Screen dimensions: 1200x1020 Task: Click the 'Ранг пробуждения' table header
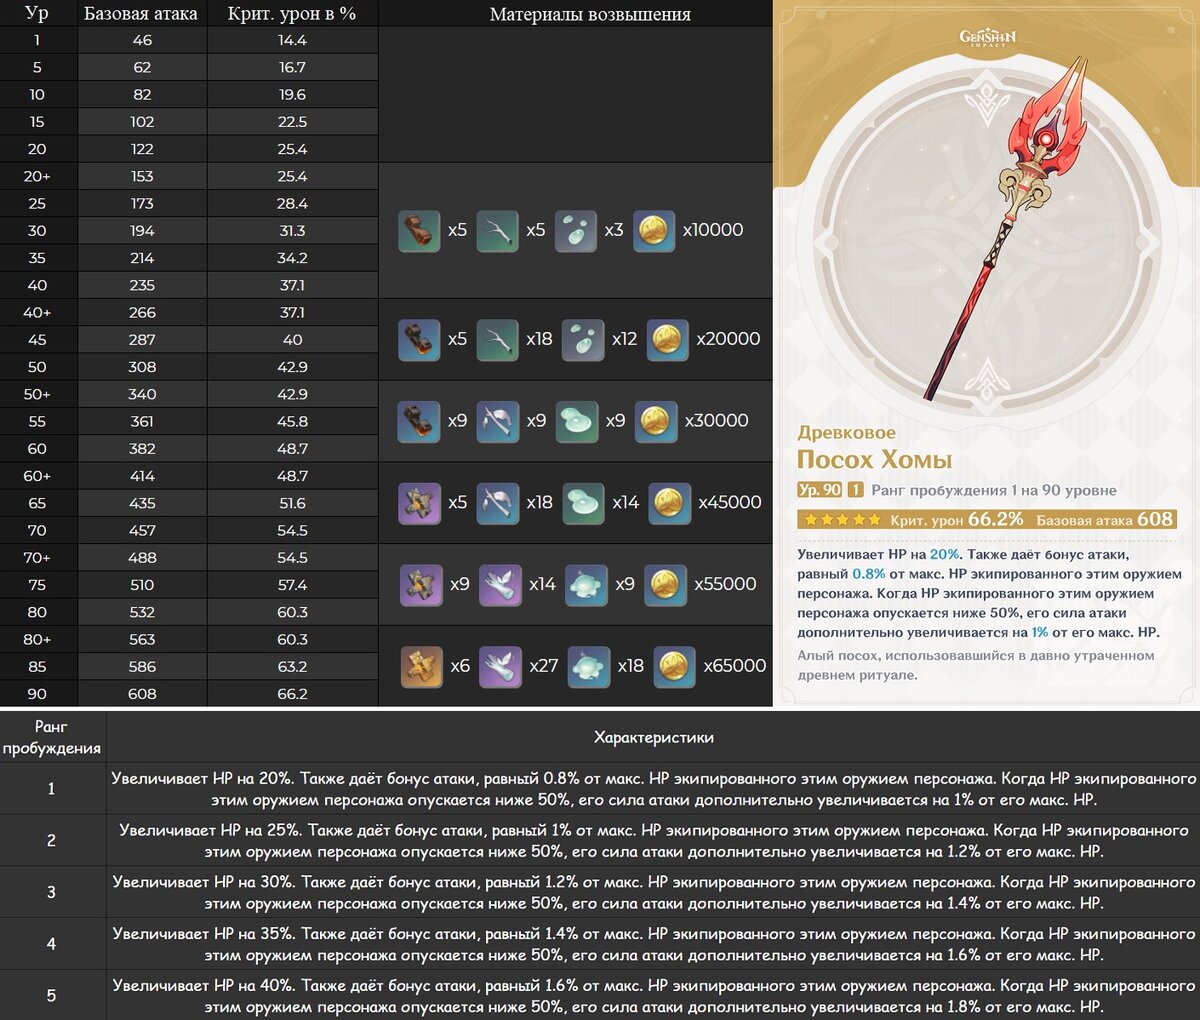tap(52, 737)
